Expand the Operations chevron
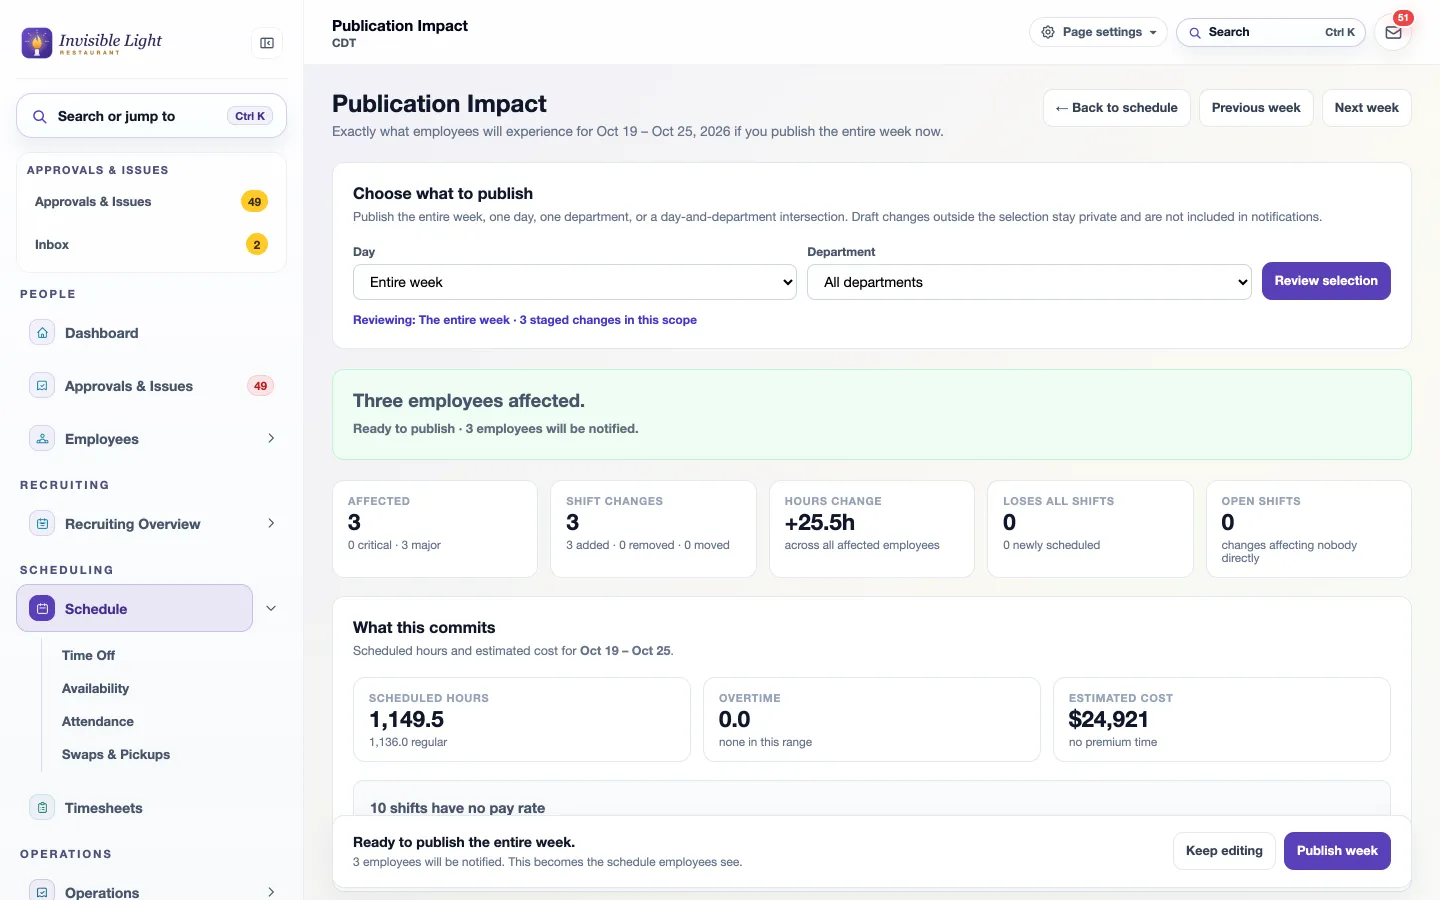This screenshot has width=1440, height=900. pos(271,892)
